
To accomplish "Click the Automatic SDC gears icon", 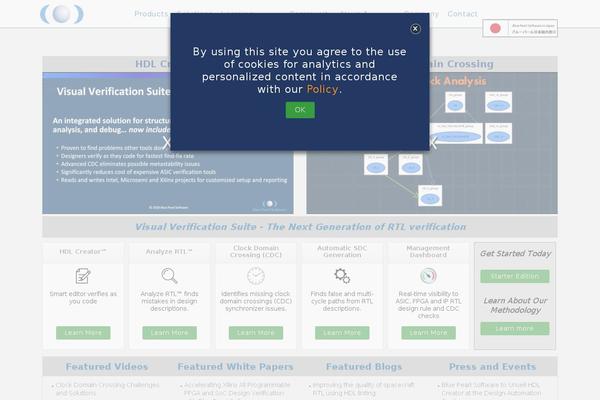I will click(342, 276).
